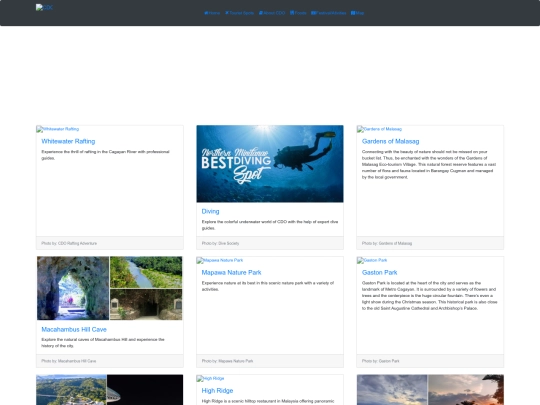
Task: Select the 'Photo by: CDO Rafting Adventure' credit
Action: pos(69,243)
